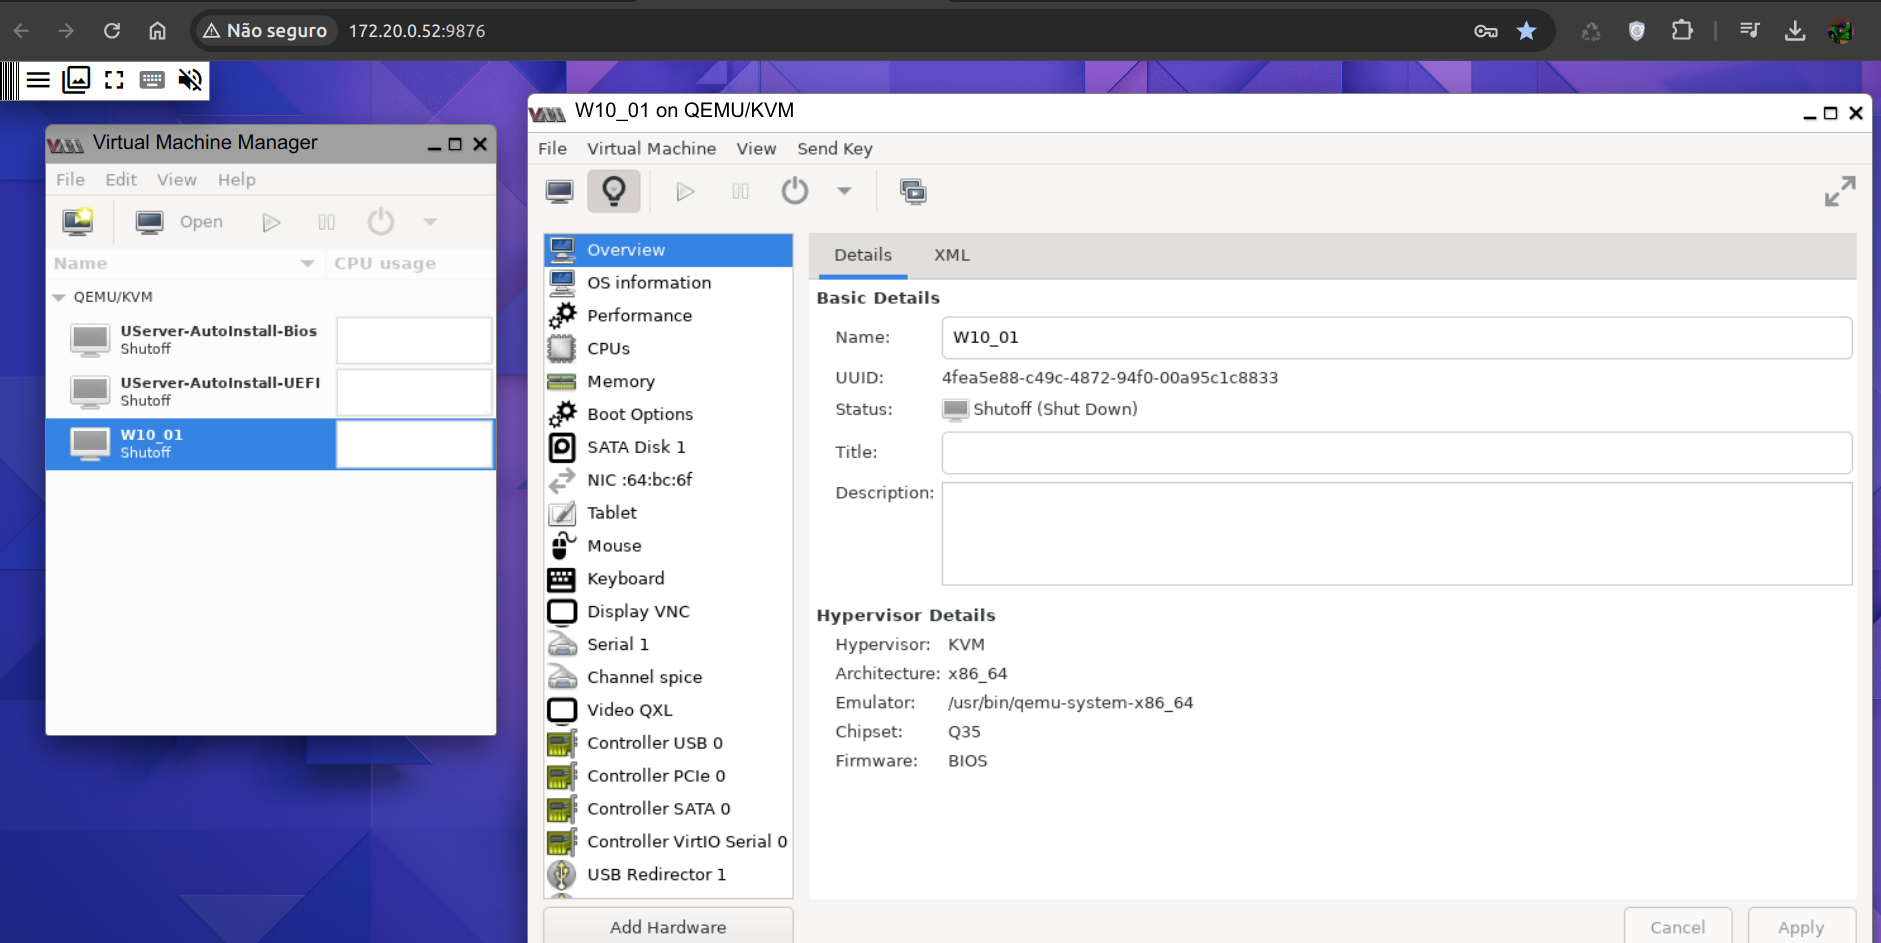Switch to the XML tab
The image size is (1881, 943).
(952, 255)
